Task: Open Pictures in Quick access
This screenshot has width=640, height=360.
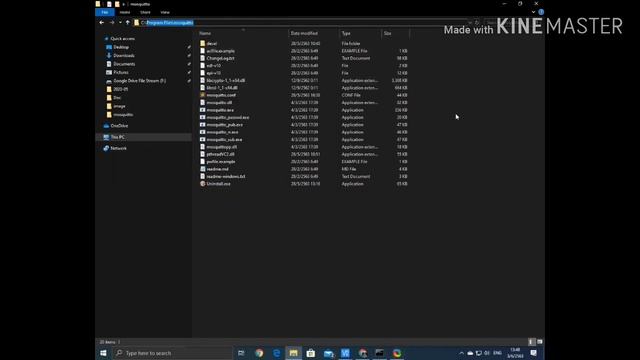Action: click(121, 72)
